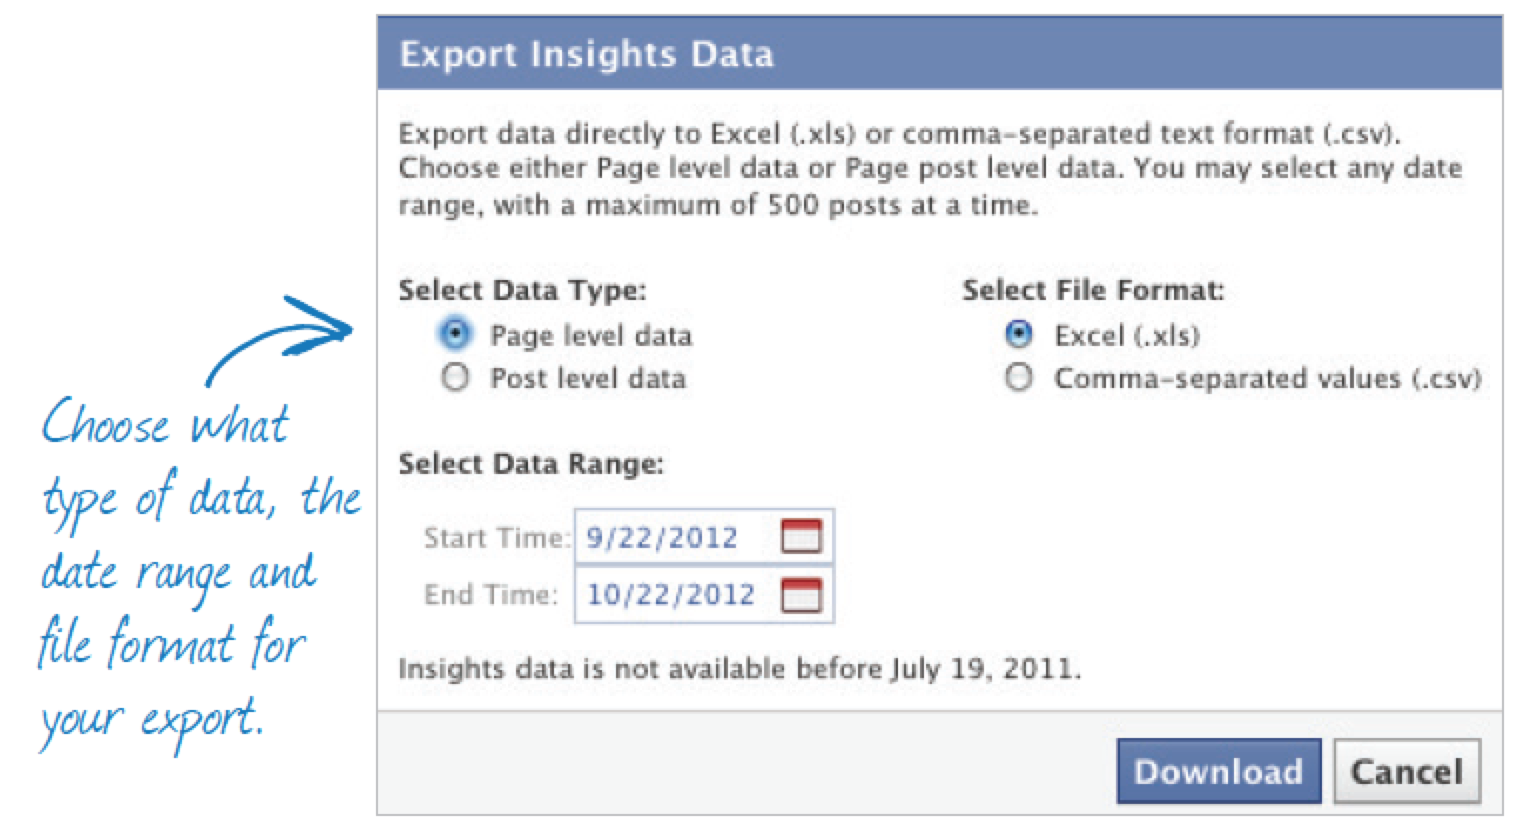Select the Excel (.xls) radio button

tap(1018, 334)
